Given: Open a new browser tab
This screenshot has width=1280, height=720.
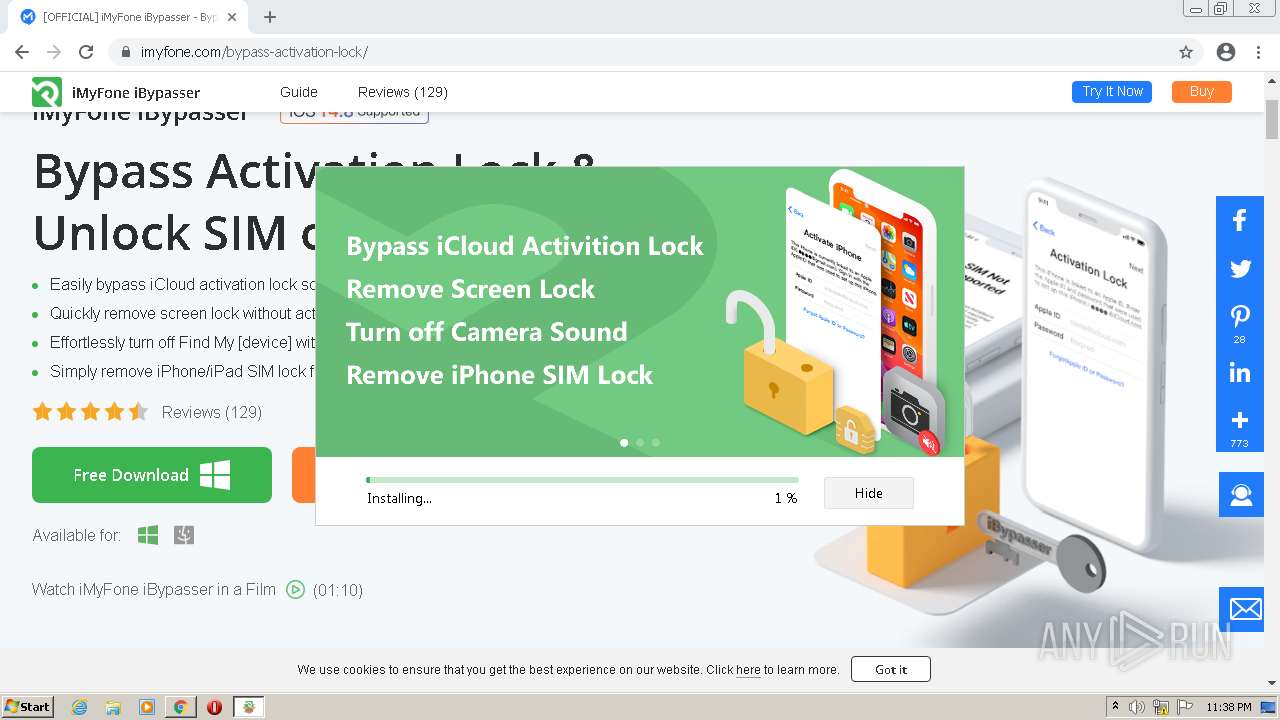Looking at the screenshot, I should click(270, 17).
